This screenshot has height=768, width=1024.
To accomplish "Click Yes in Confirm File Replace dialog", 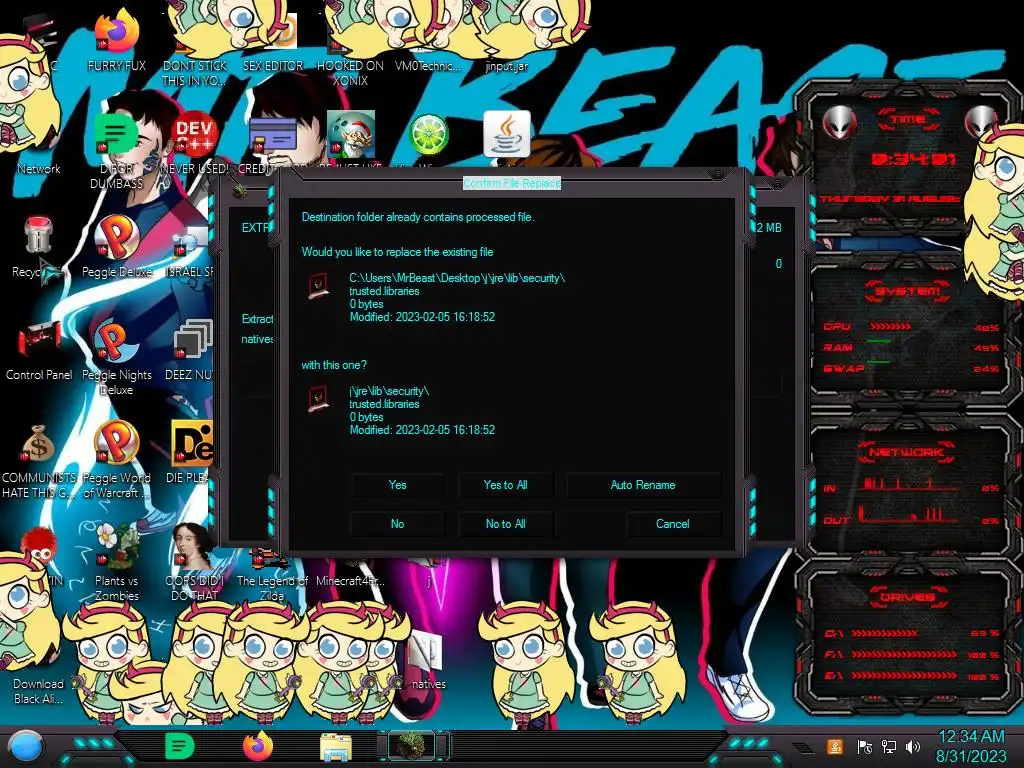I will tap(397, 485).
